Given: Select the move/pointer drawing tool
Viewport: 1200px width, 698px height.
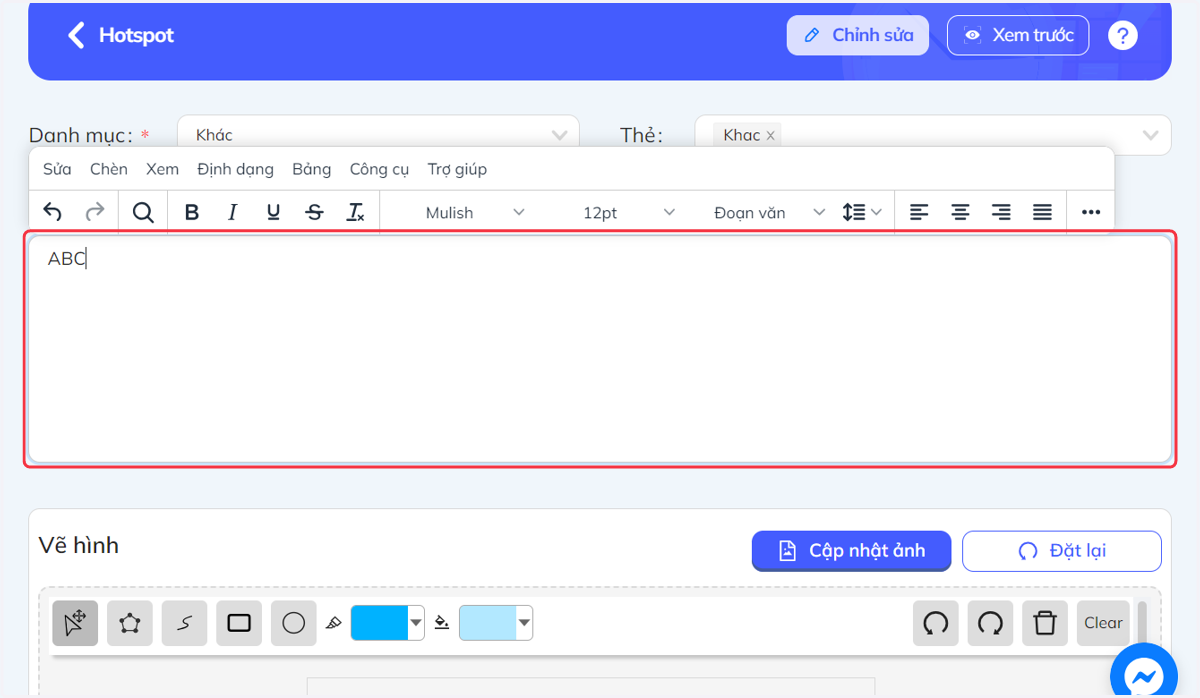Looking at the screenshot, I should pos(75,623).
